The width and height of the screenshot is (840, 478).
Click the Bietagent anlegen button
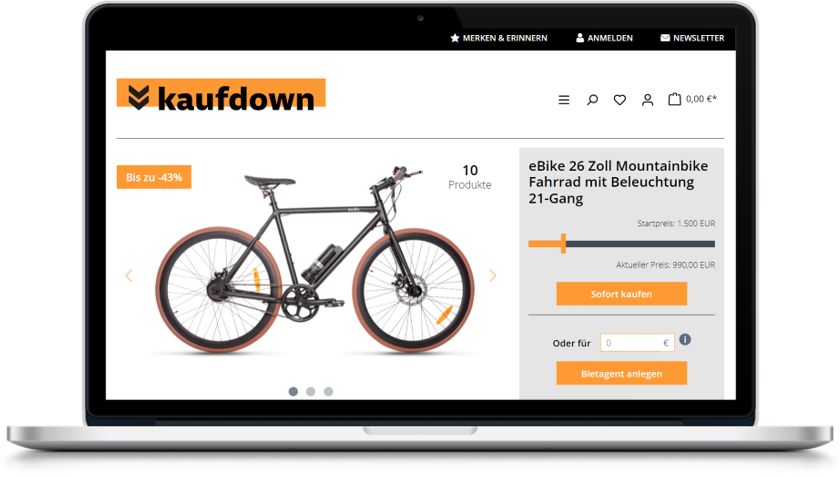[x=621, y=374]
